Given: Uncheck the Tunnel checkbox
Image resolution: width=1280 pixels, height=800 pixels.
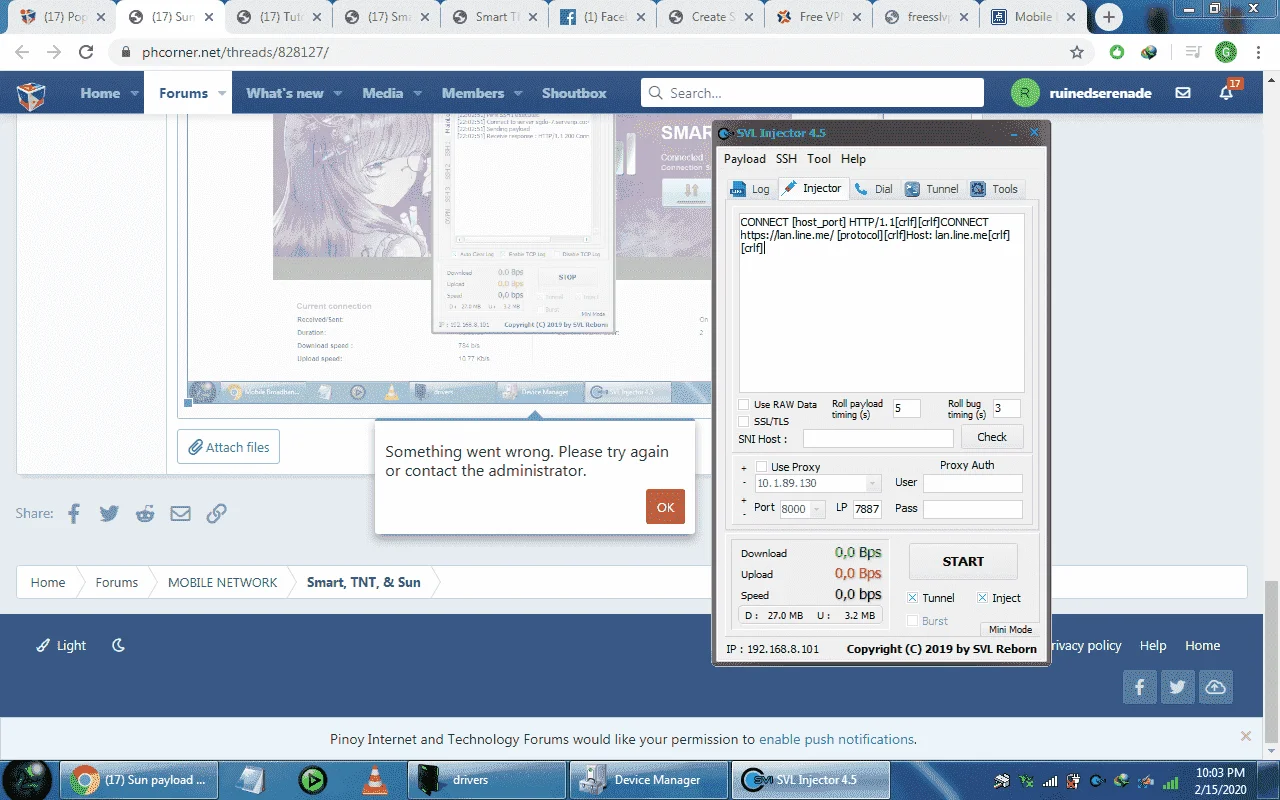Looking at the screenshot, I should click(912, 598).
